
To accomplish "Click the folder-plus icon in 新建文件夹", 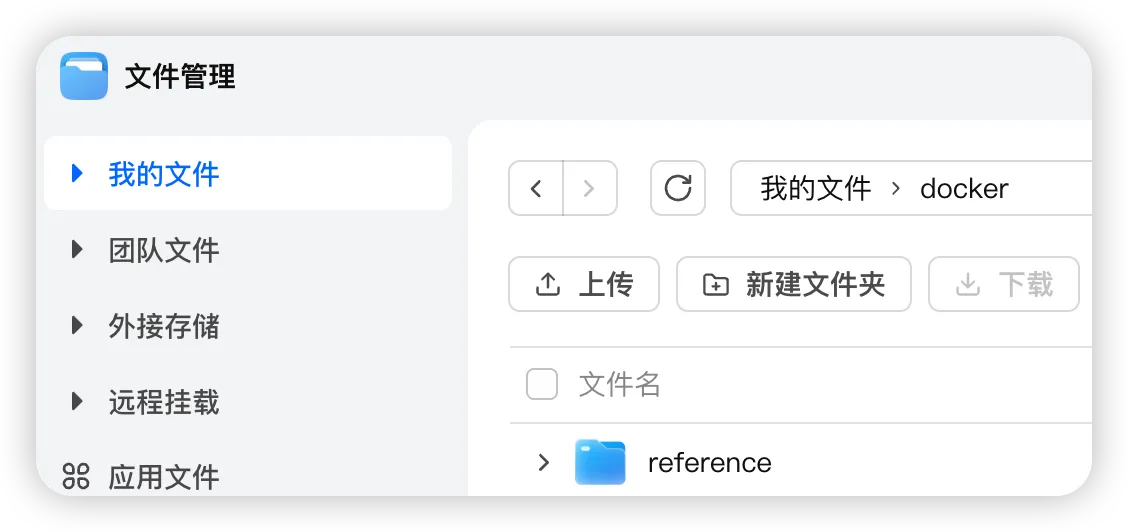I will 716,285.
